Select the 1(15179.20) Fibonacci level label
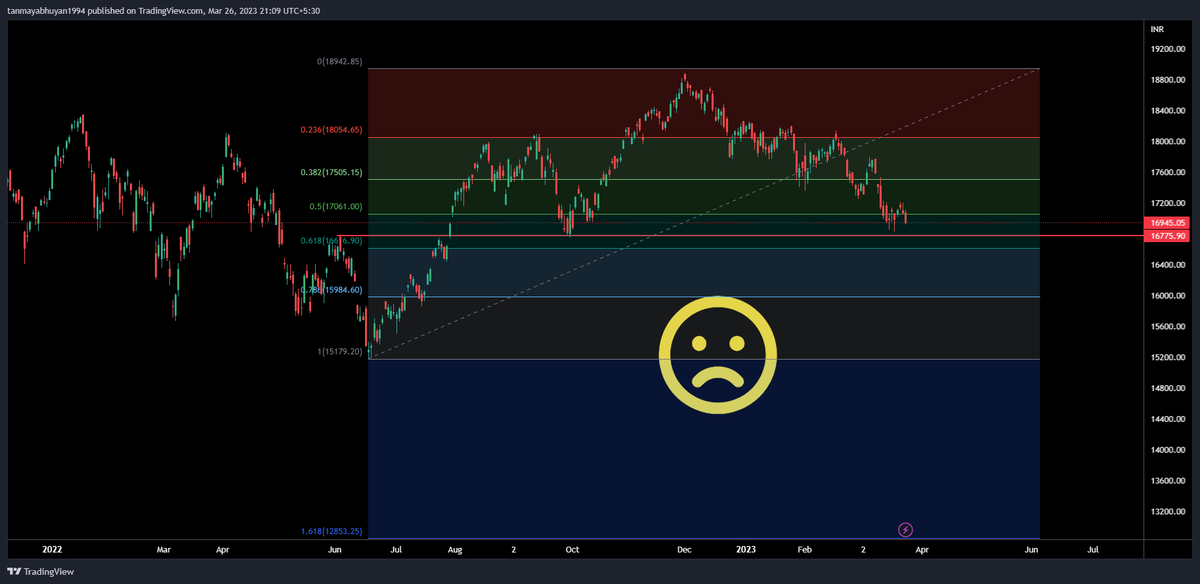The image size is (1200, 584). click(339, 352)
